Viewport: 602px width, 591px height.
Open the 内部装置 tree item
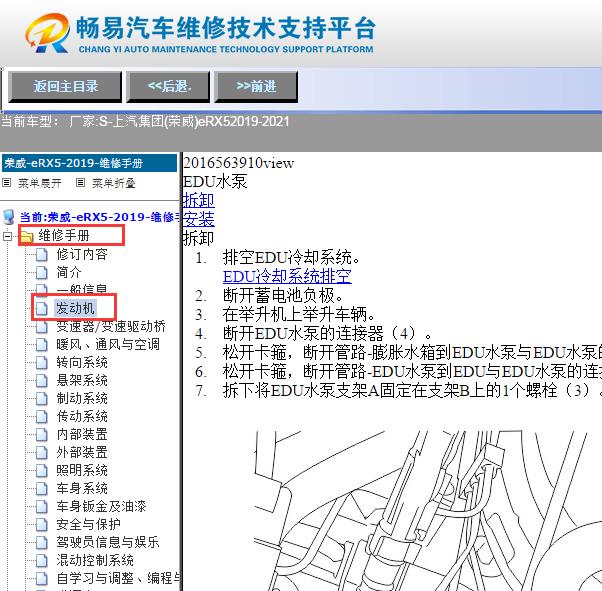point(82,435)
